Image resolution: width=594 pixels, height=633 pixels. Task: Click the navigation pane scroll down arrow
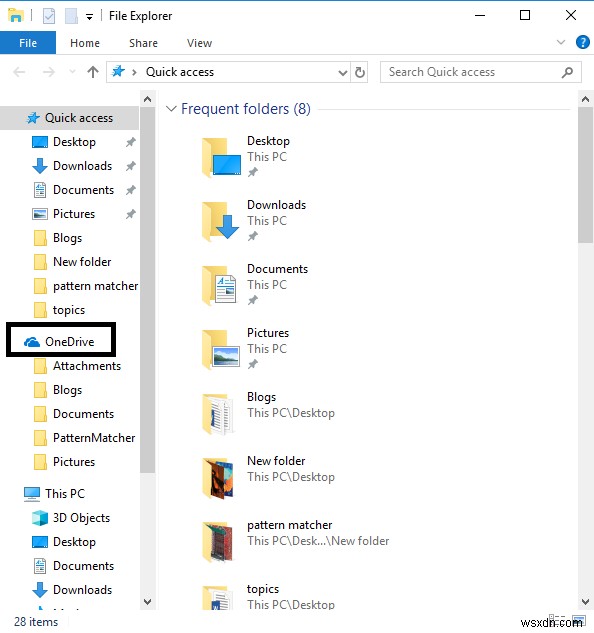148,602
